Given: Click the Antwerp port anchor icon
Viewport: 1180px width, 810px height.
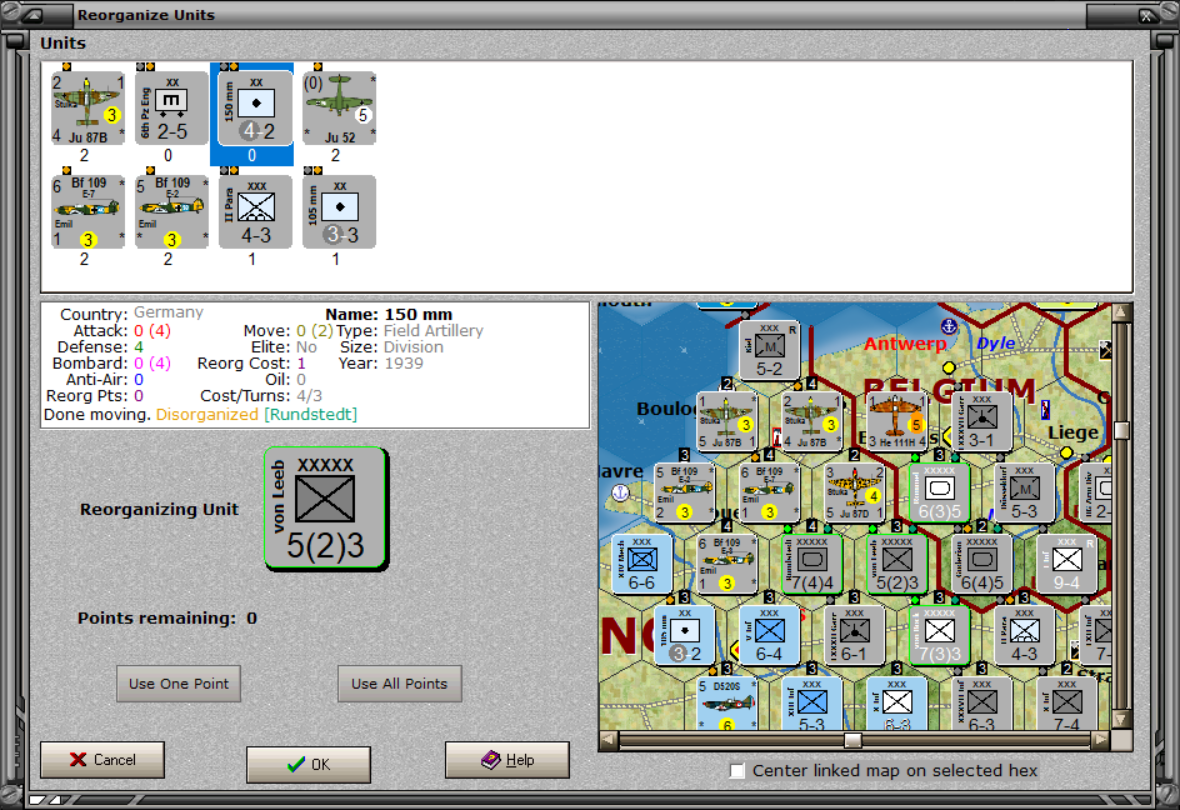Looking at the screenshot, I should pos(949,327).
